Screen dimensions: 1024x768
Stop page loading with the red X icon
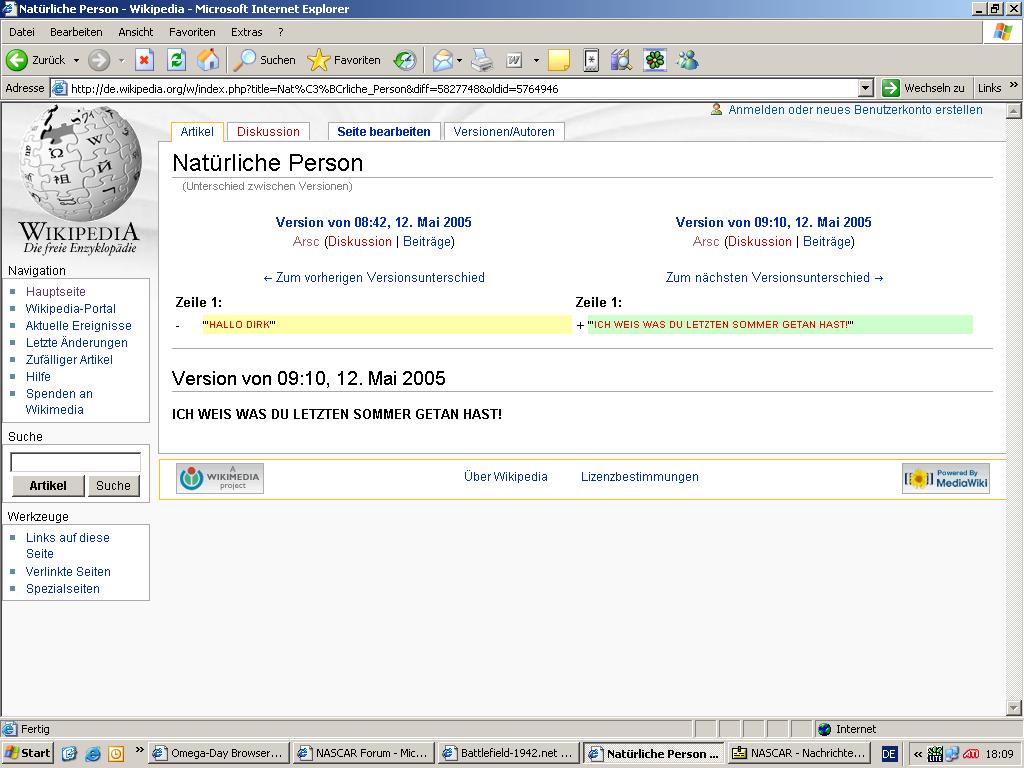click(144, 60)
